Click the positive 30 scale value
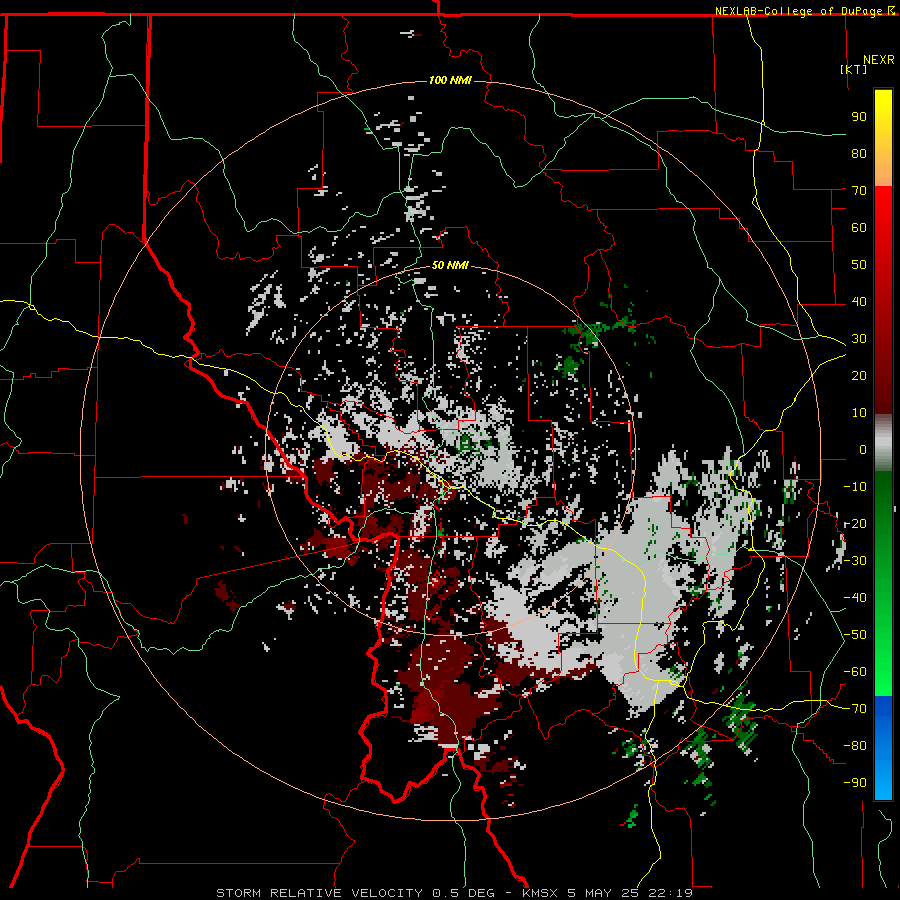Viewport: 900px width, 900px height. (859, 339)
